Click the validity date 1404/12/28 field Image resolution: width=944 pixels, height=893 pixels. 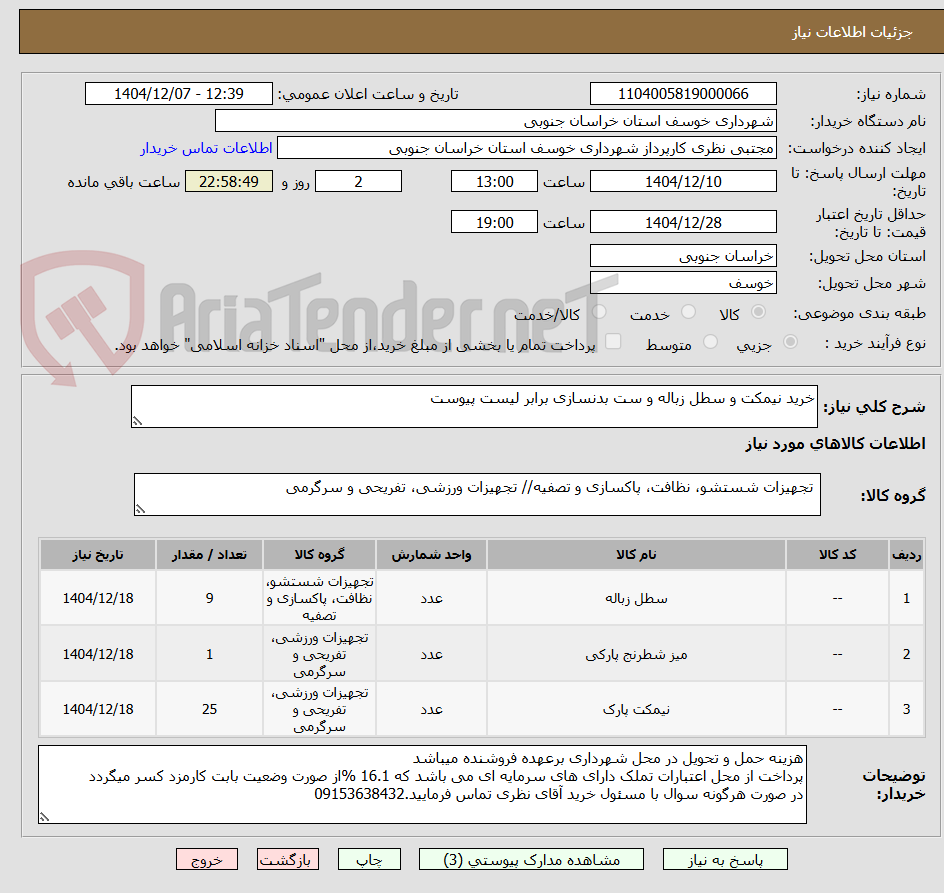tap(683, 222)
